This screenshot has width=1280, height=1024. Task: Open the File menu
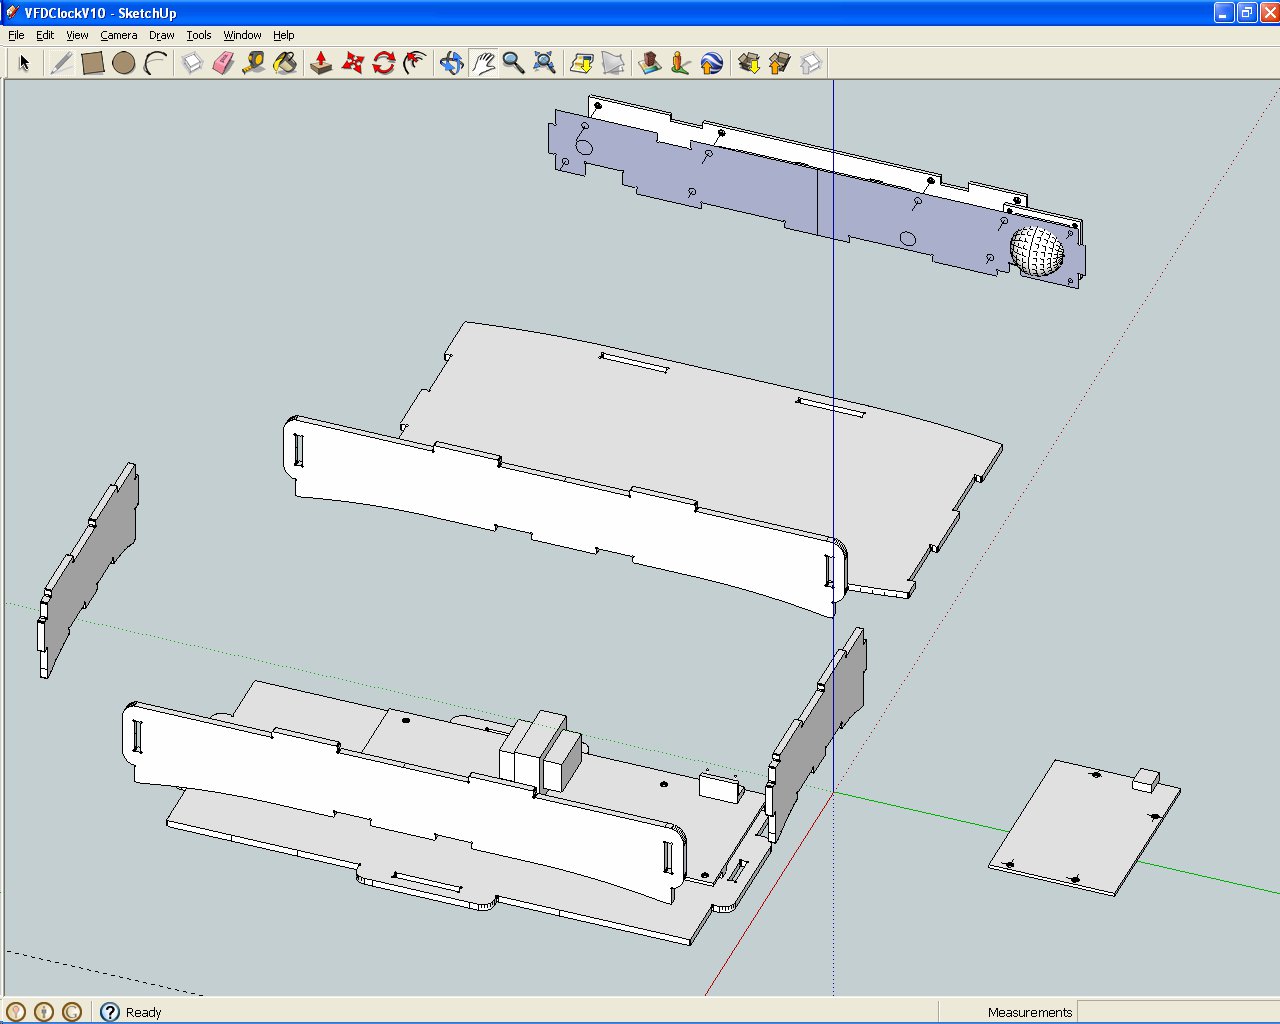pyautogui.click(x=16, y=35)
